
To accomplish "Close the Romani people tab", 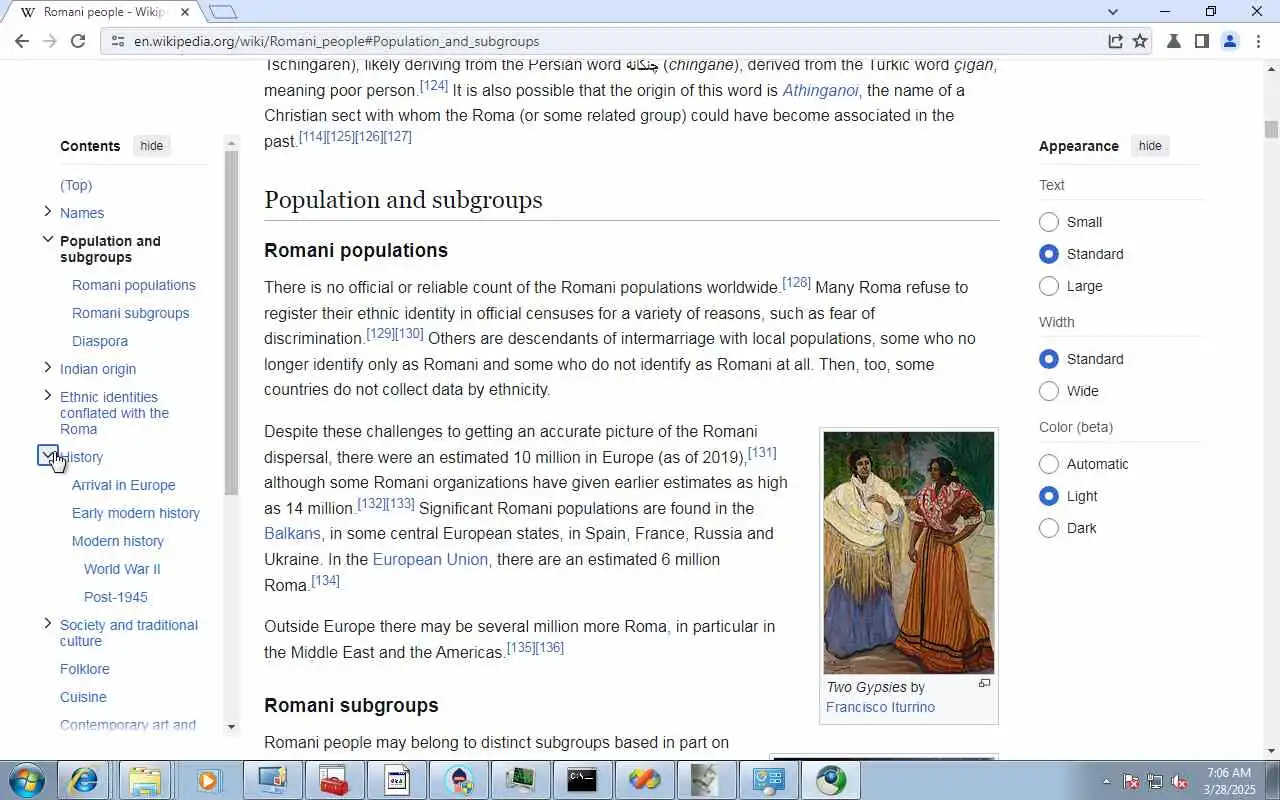I will pyautogui.click(x=184, y=12).
